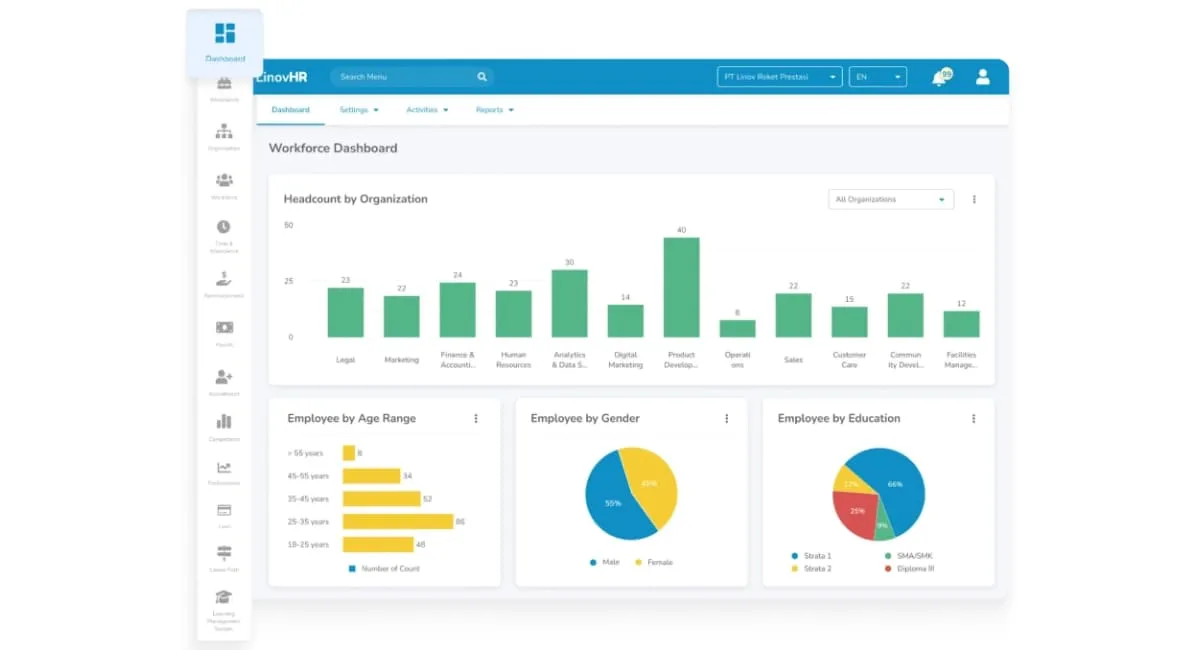Click the search magnifier icon
The width and height of the screenshot is (1200, 650).
pos(482,77)
